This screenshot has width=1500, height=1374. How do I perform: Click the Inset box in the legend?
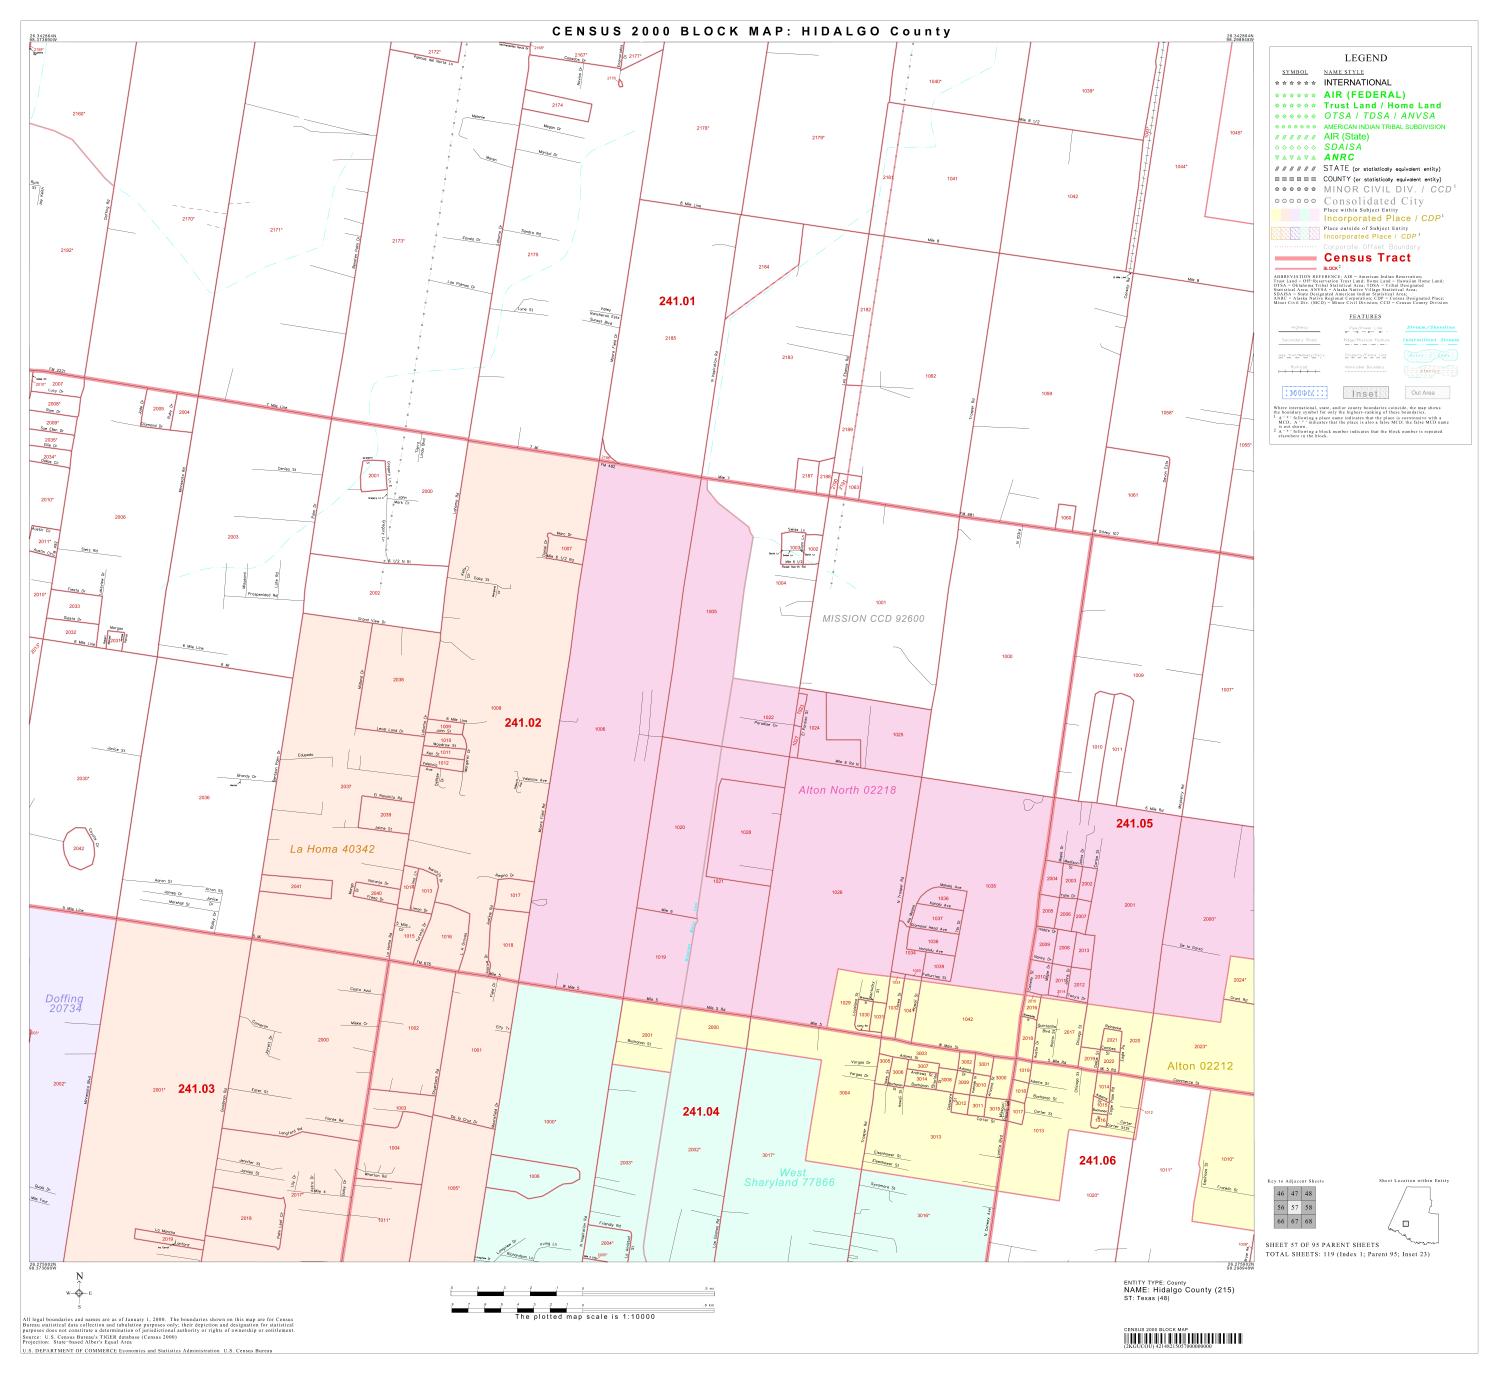pyautogui.click(x=1365, y=393)
